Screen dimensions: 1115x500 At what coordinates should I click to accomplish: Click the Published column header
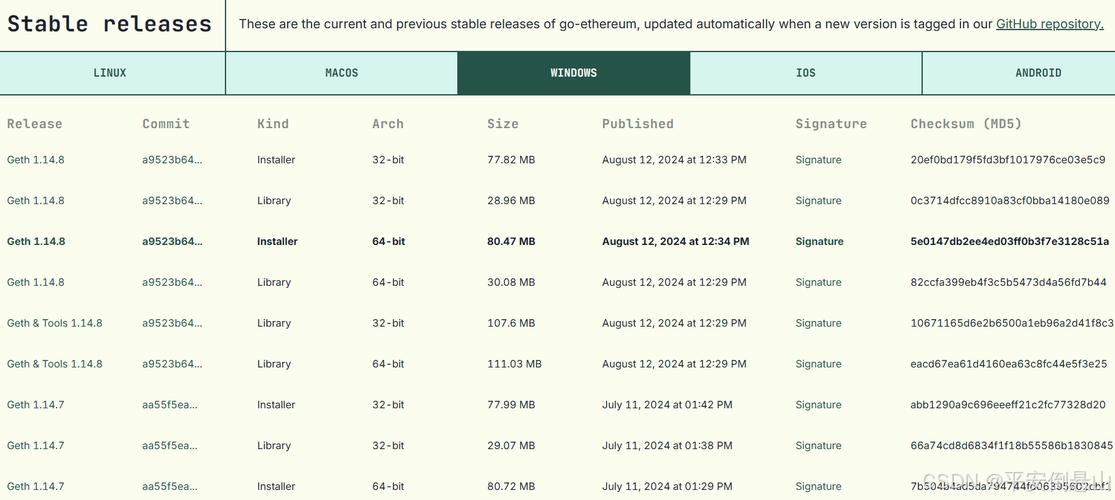637,124
